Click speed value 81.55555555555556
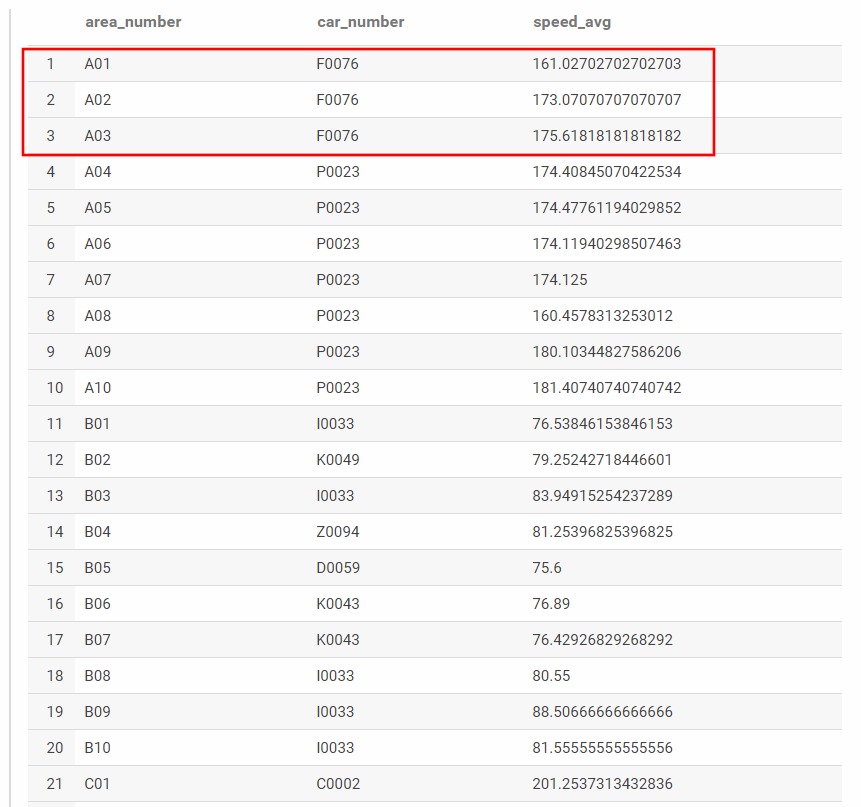The height and width of the screenshot is (807, 861). 602,748
